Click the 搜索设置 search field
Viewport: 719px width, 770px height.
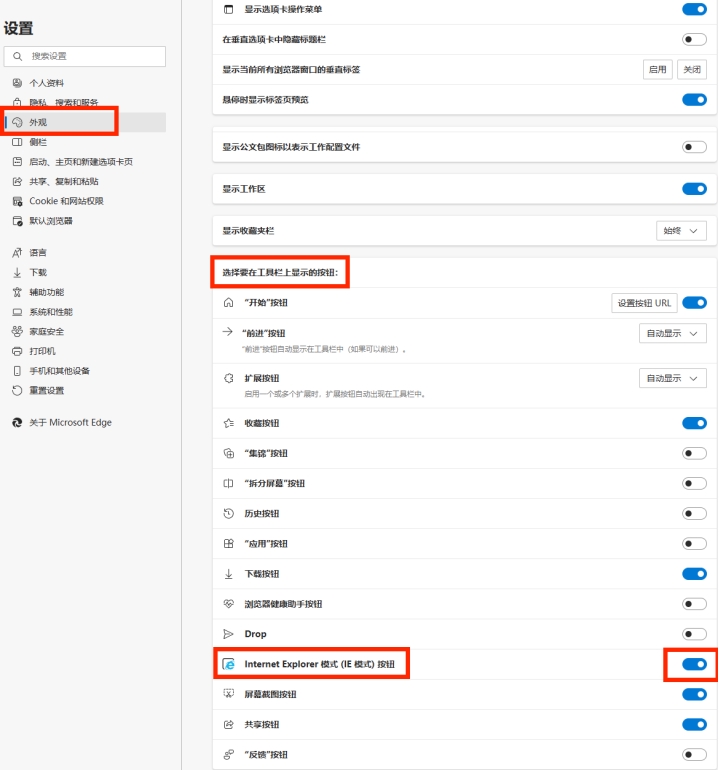tap(90, 57)
